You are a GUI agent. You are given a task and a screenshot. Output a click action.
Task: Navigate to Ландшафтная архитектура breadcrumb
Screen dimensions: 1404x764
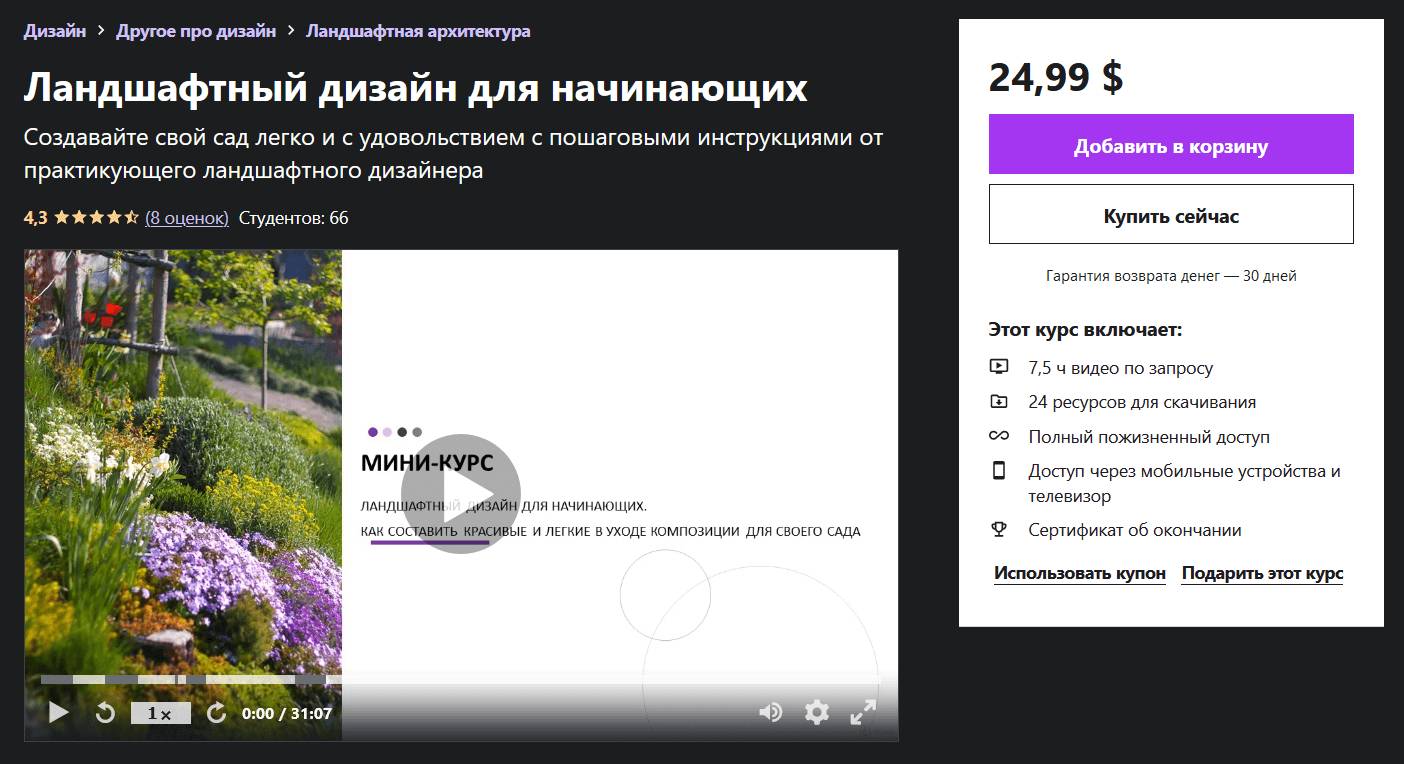(x=418, y=31)
